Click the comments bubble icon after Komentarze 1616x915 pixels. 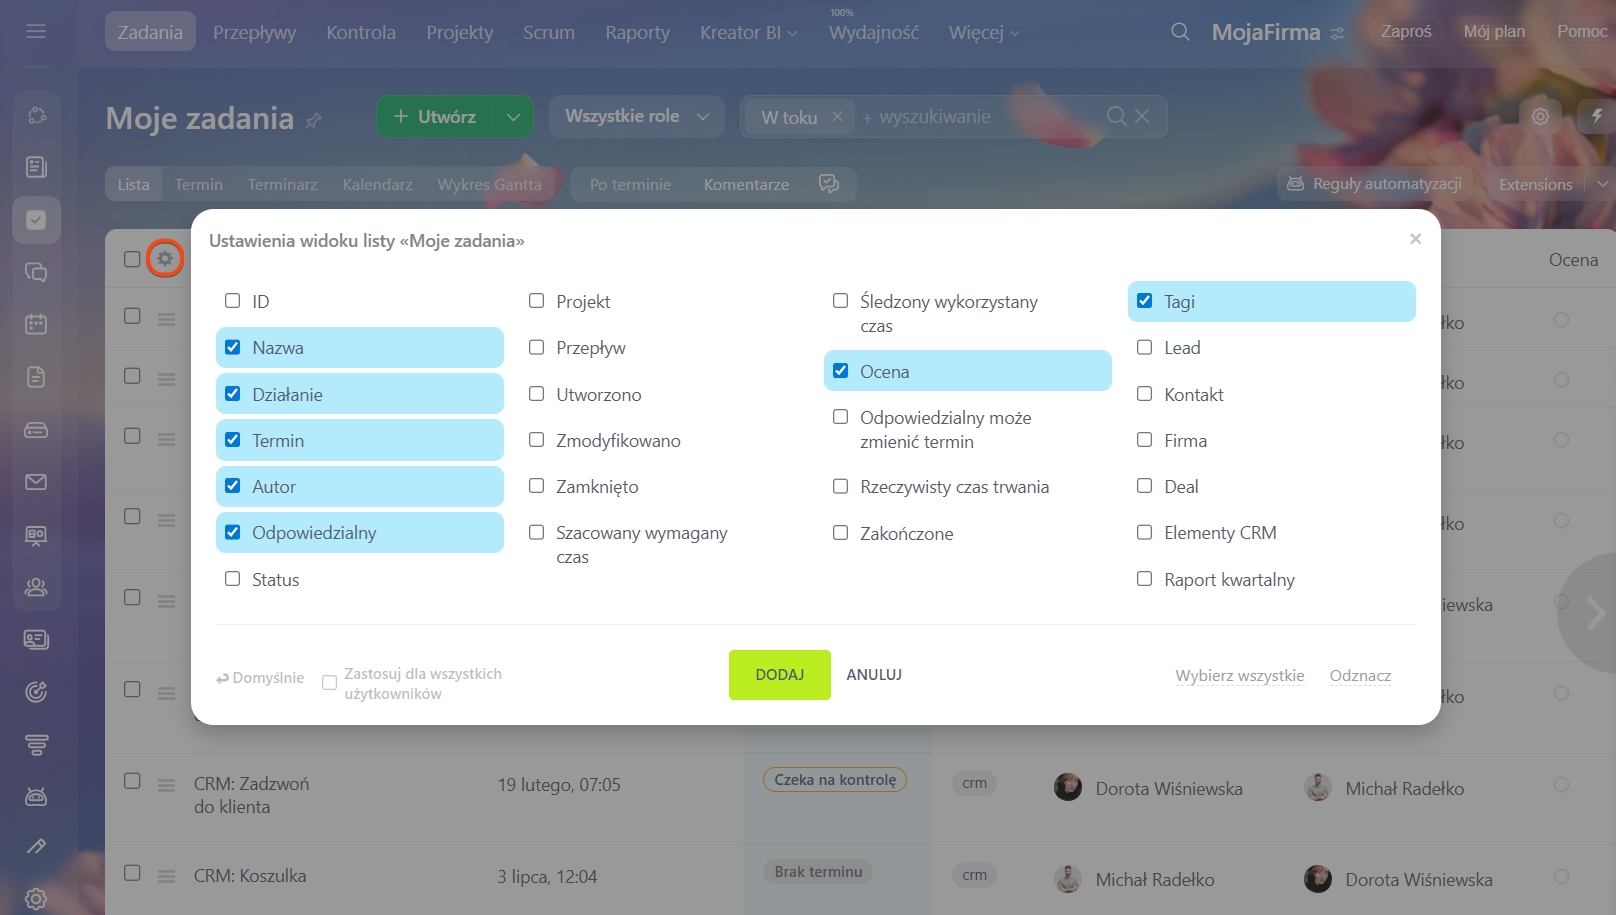(x=829, y=184)
